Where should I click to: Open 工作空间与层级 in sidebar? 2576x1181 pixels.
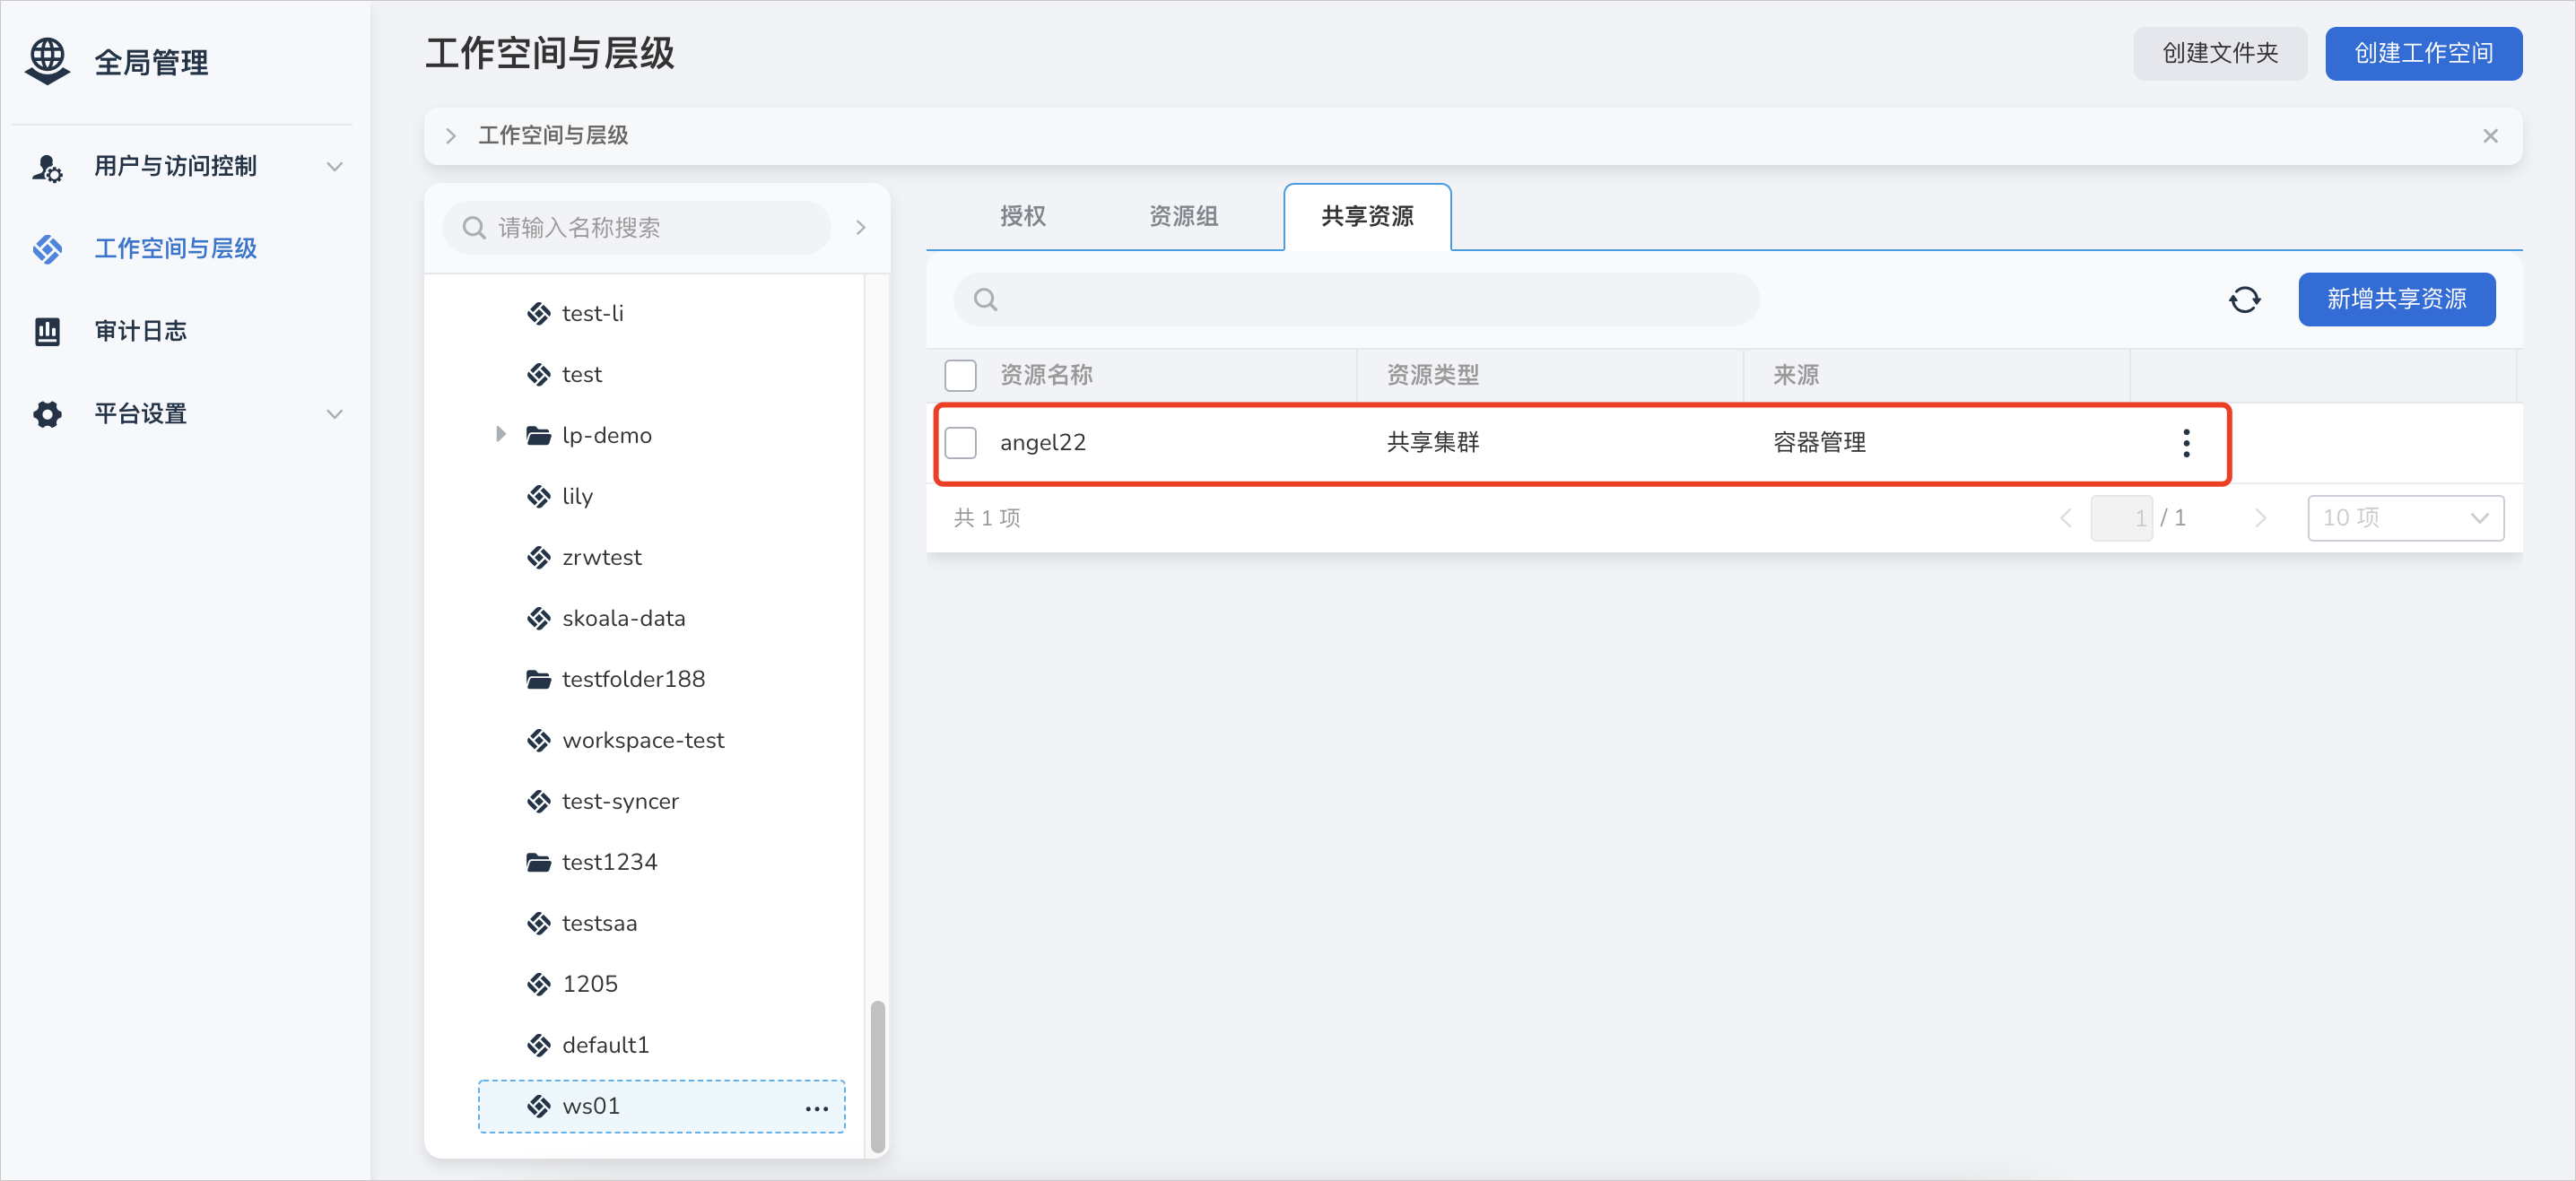click(175, 249)
